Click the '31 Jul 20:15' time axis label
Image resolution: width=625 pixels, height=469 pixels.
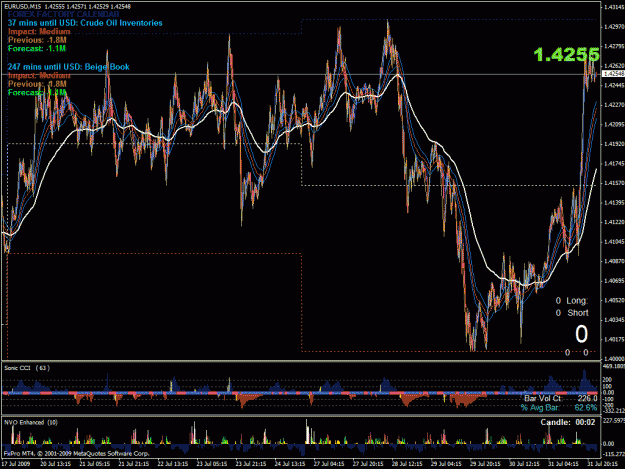tap(603, 464)
